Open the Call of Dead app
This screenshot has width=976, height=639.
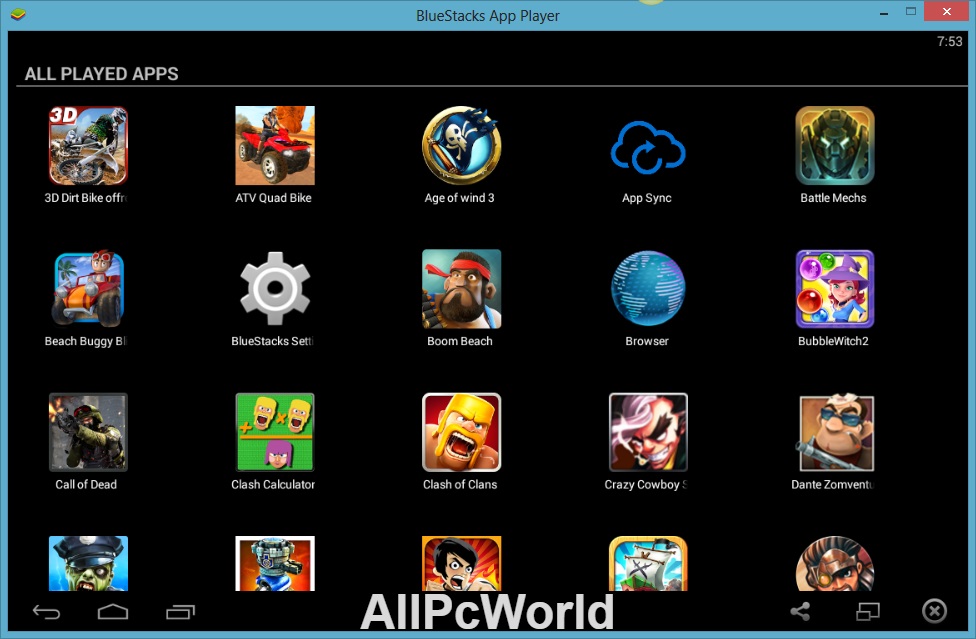pos(88,432)
